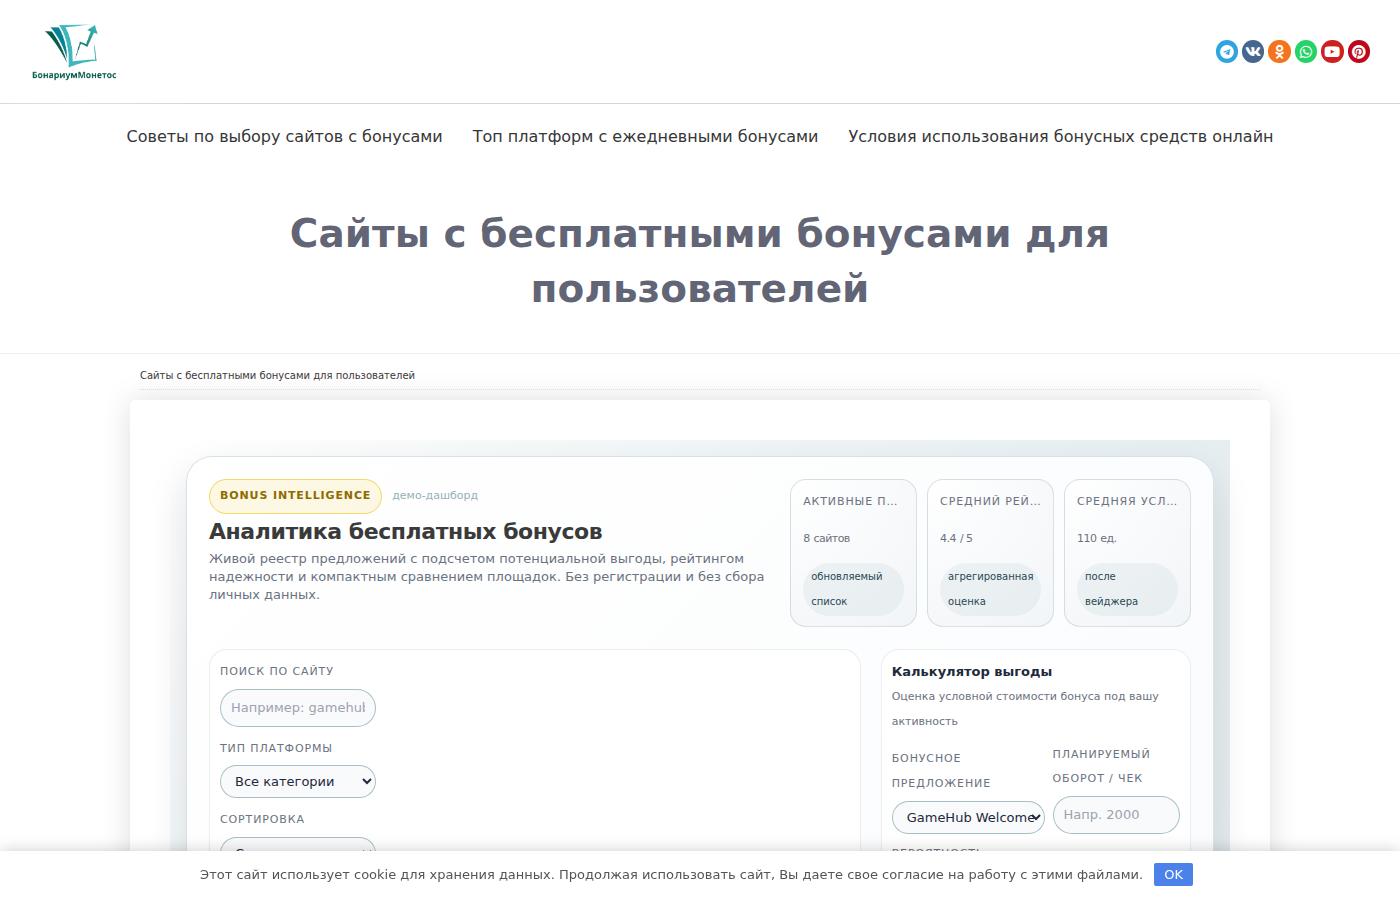Click the Активные stat card showing 8 сайтов
The image size is (1400, 900).
tap(853, 553)
